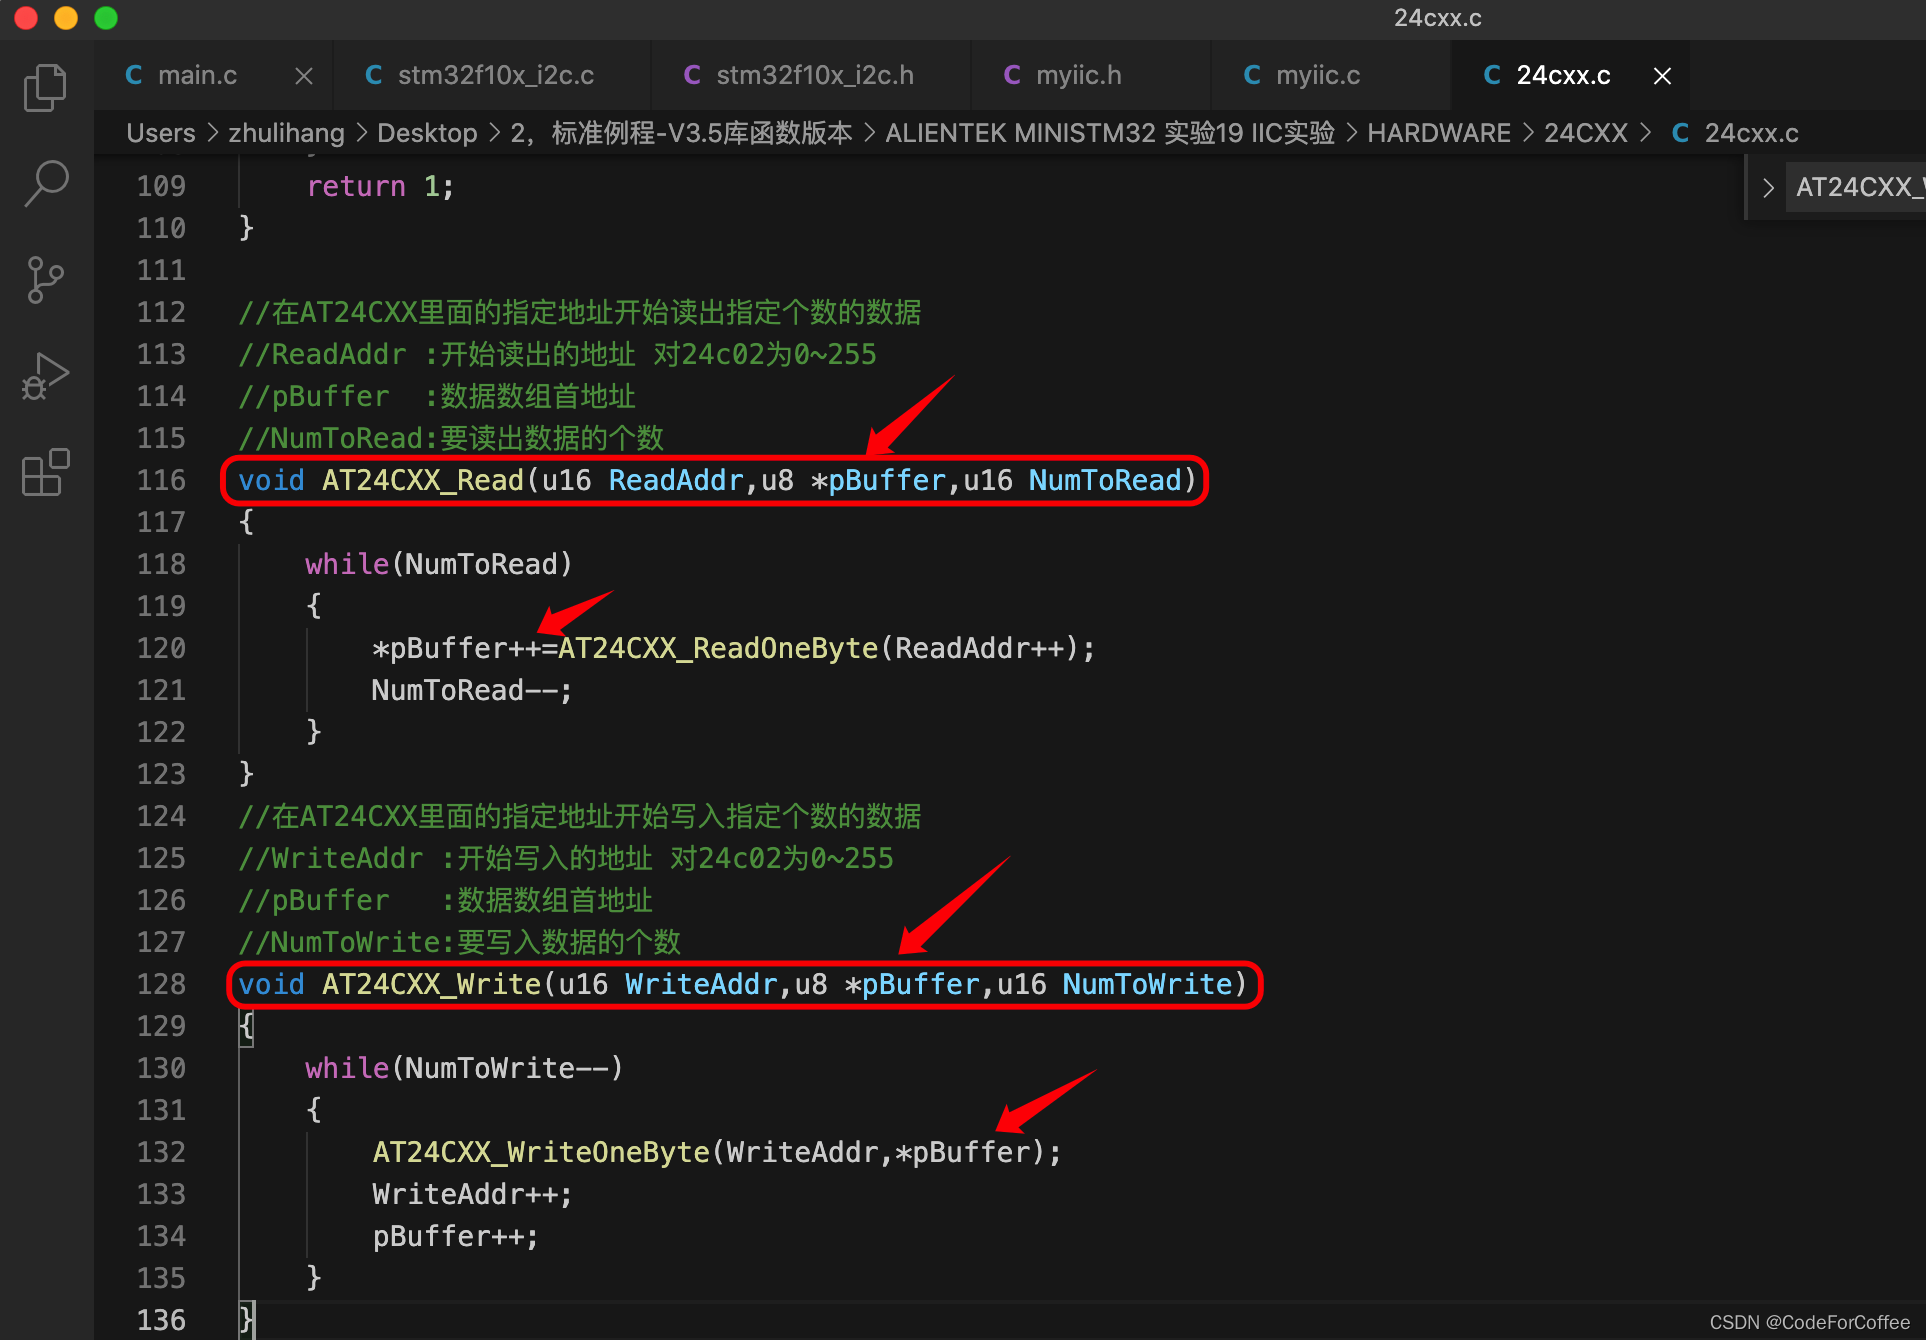
Task: Close the 24cxx.c tab
Action: [x=1662, y=76]
